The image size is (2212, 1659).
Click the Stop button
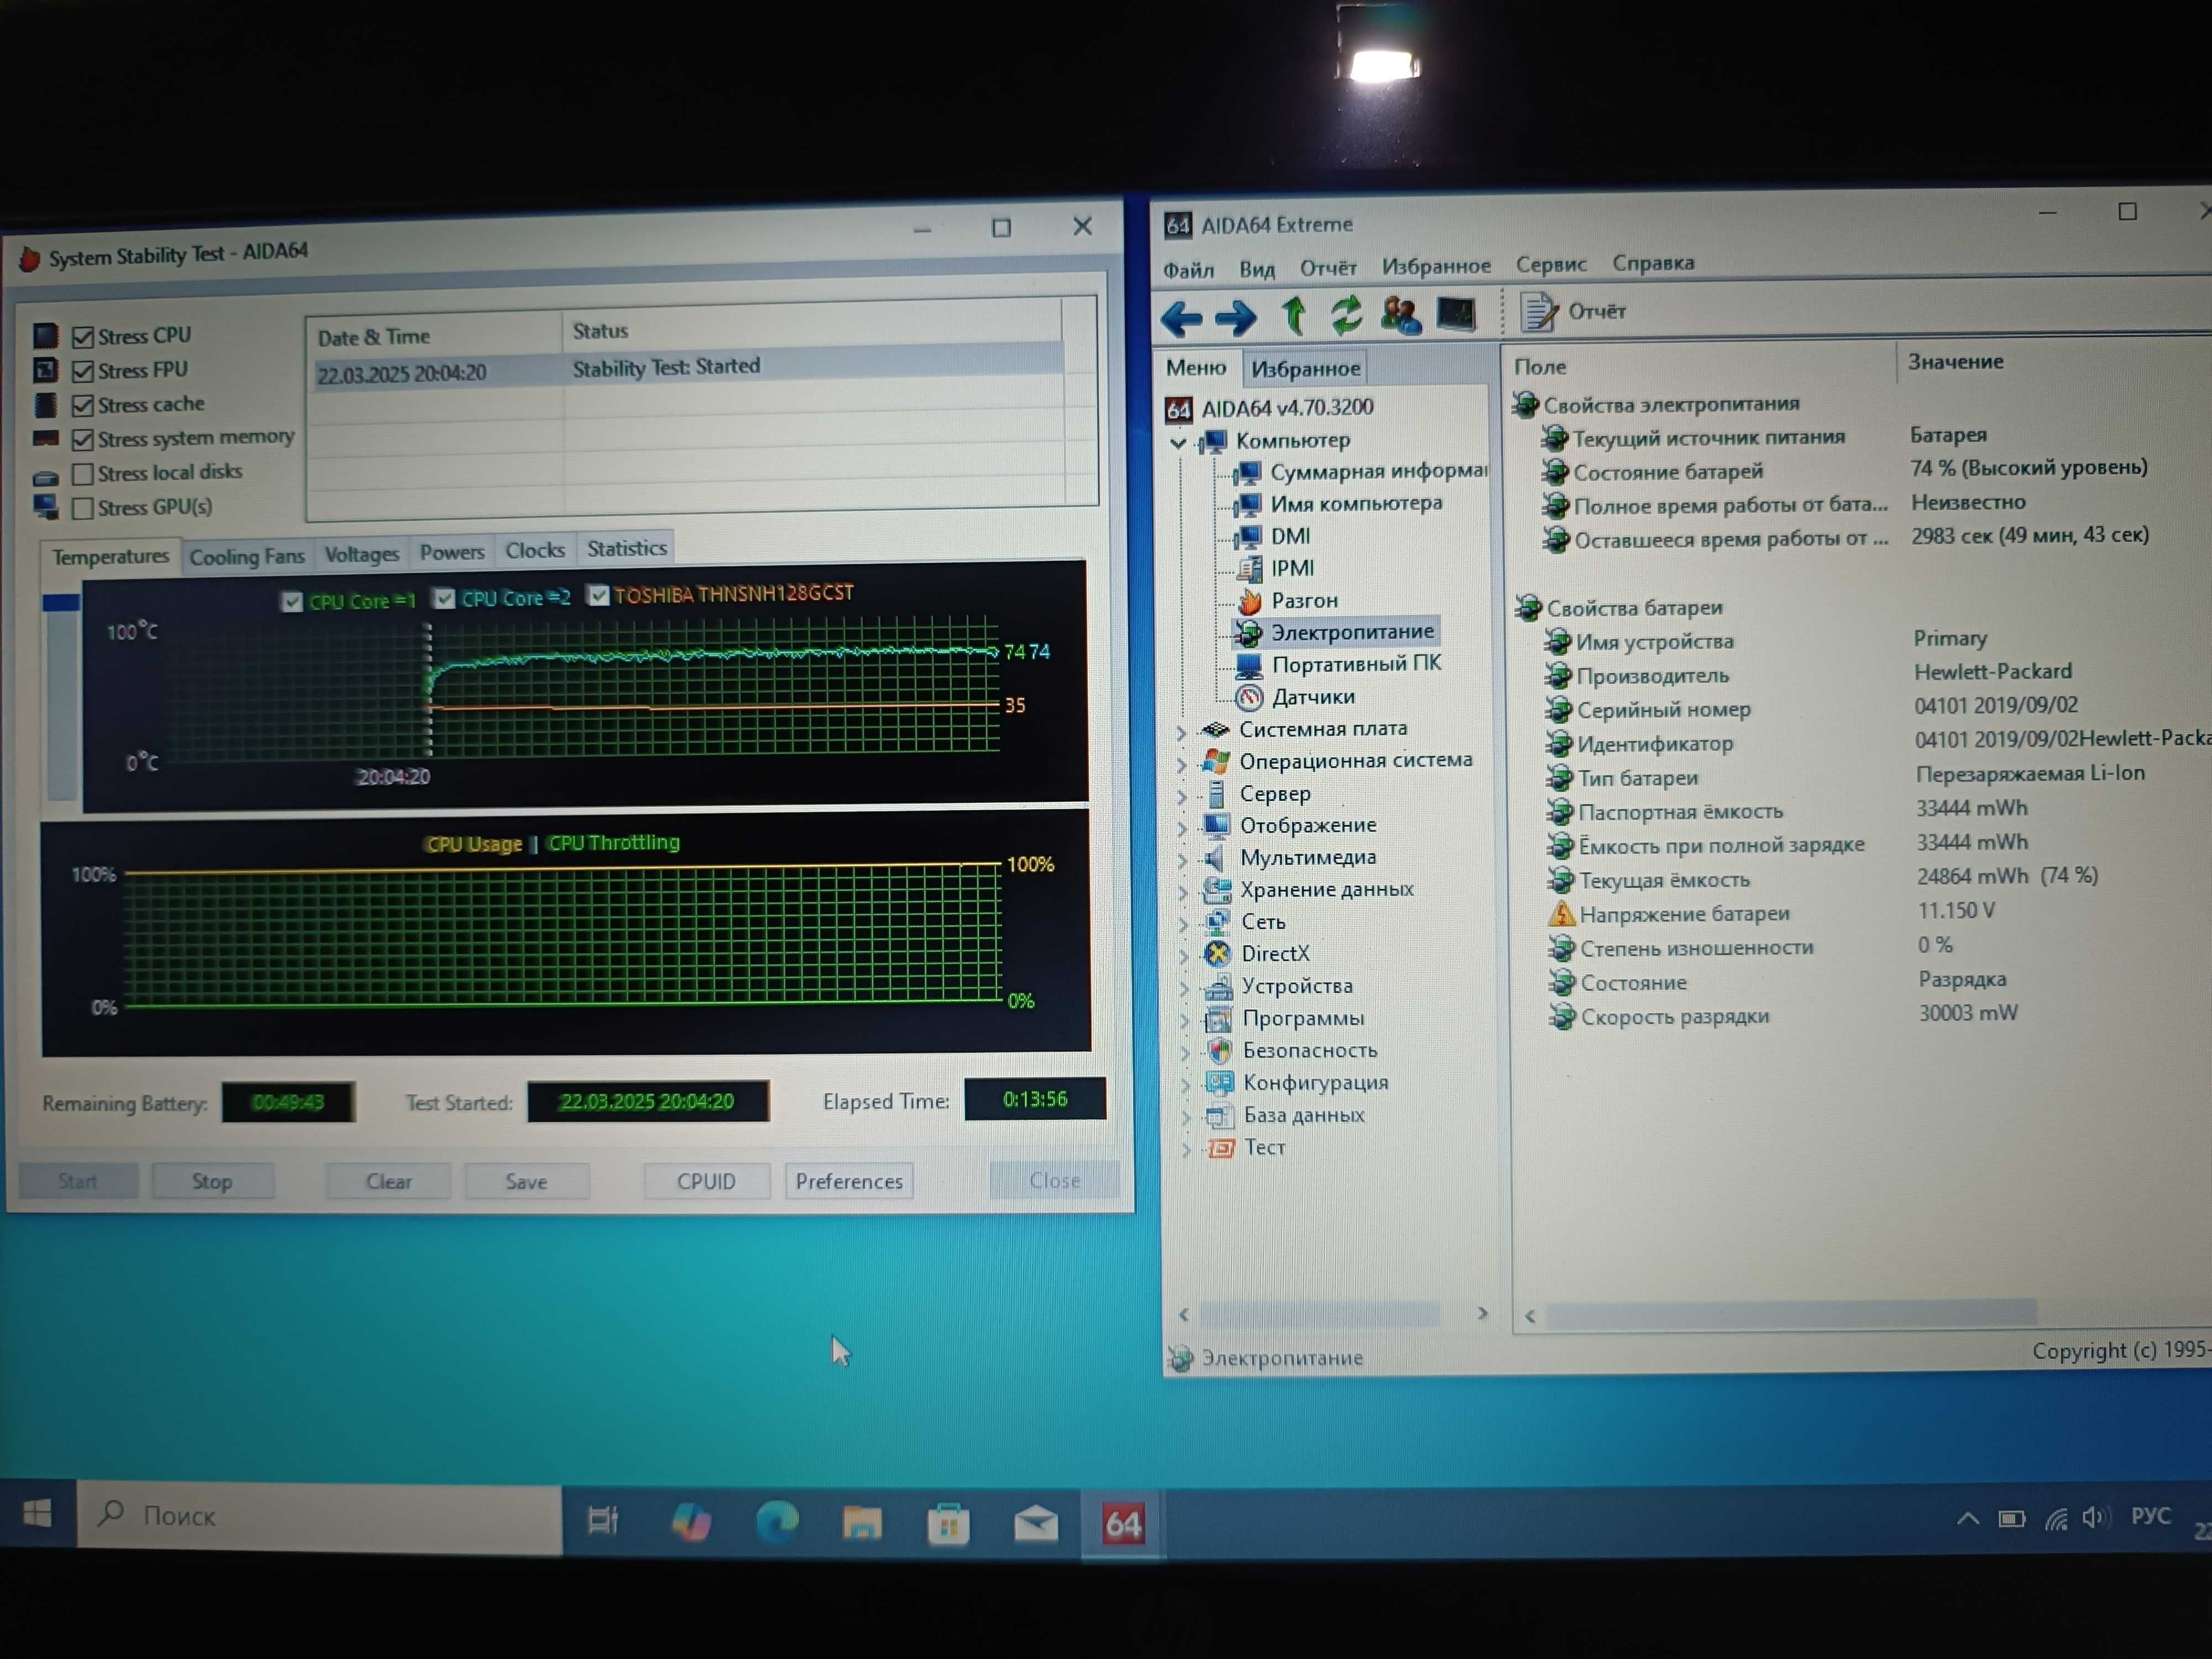212,1182
